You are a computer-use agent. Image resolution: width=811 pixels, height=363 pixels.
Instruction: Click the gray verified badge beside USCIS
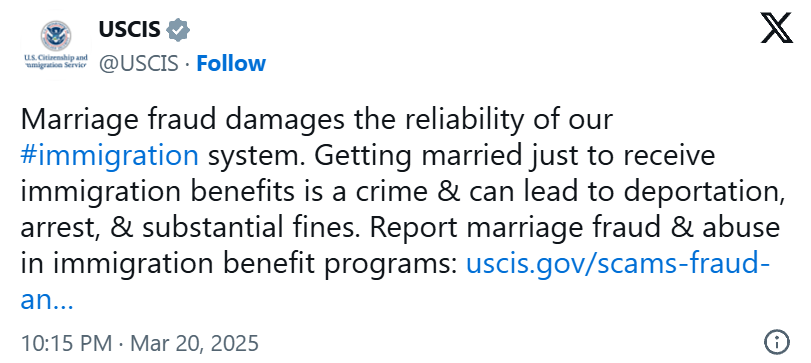click(177, 29)
